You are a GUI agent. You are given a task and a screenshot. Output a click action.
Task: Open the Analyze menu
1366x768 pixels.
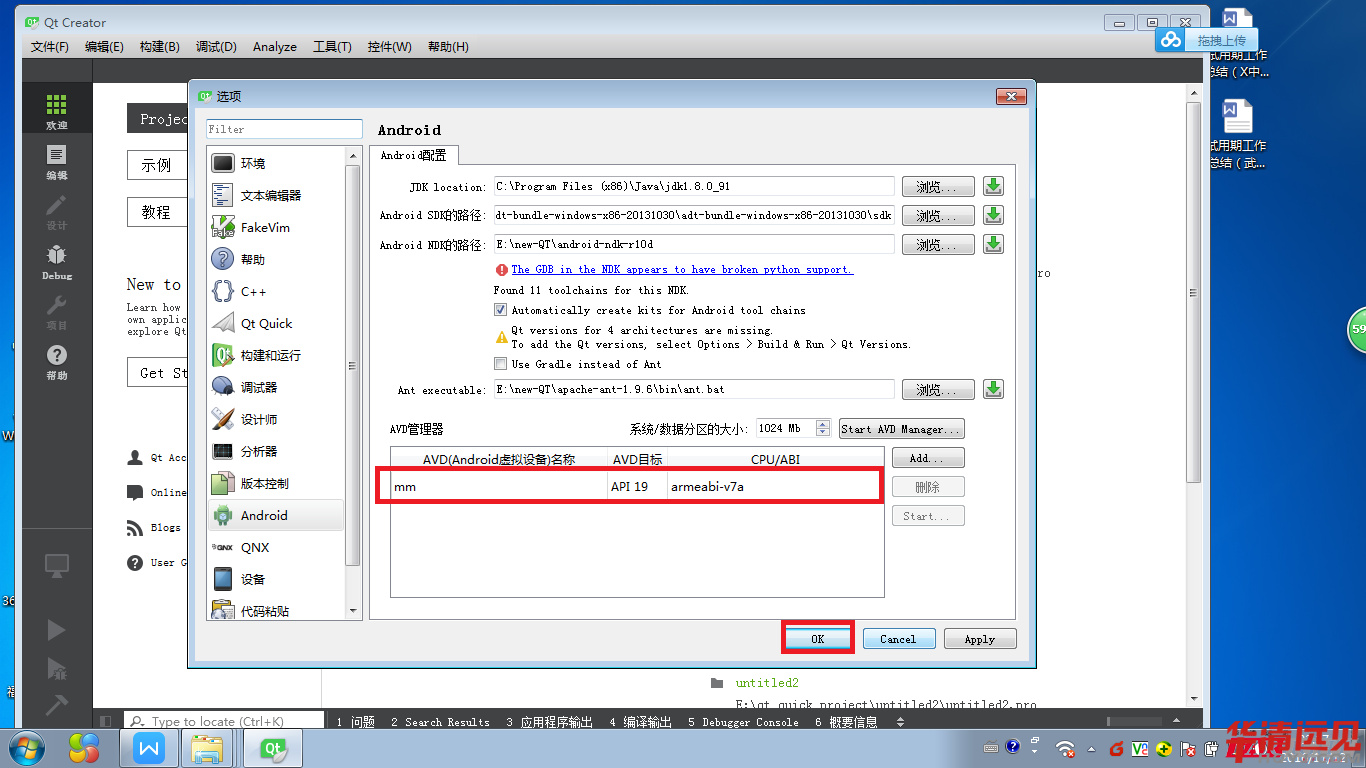click(275, 47)
